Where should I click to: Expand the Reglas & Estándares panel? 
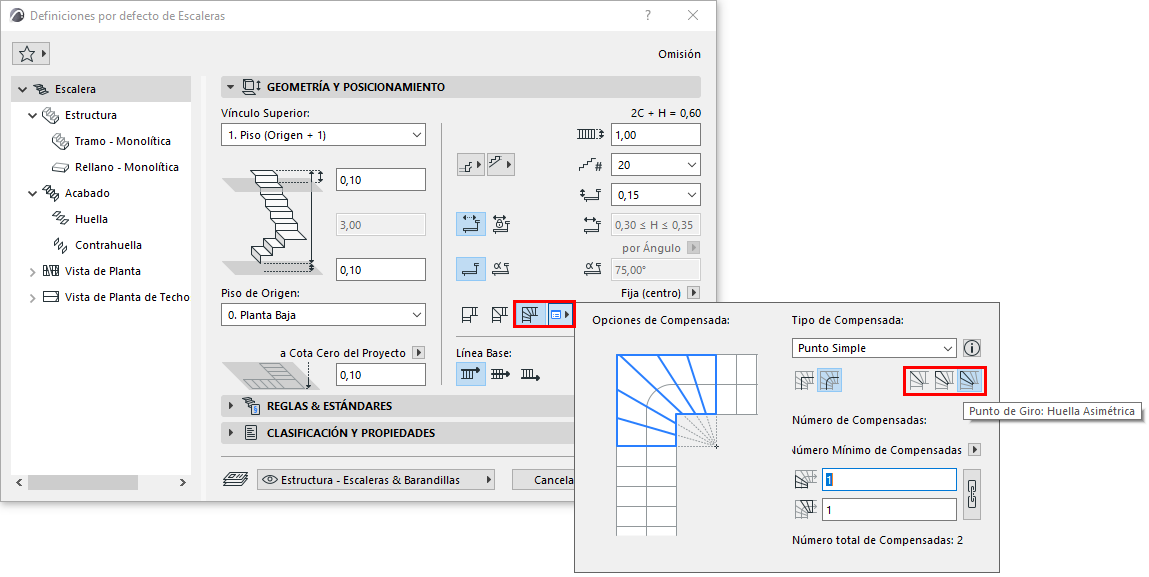coord(231,406)
